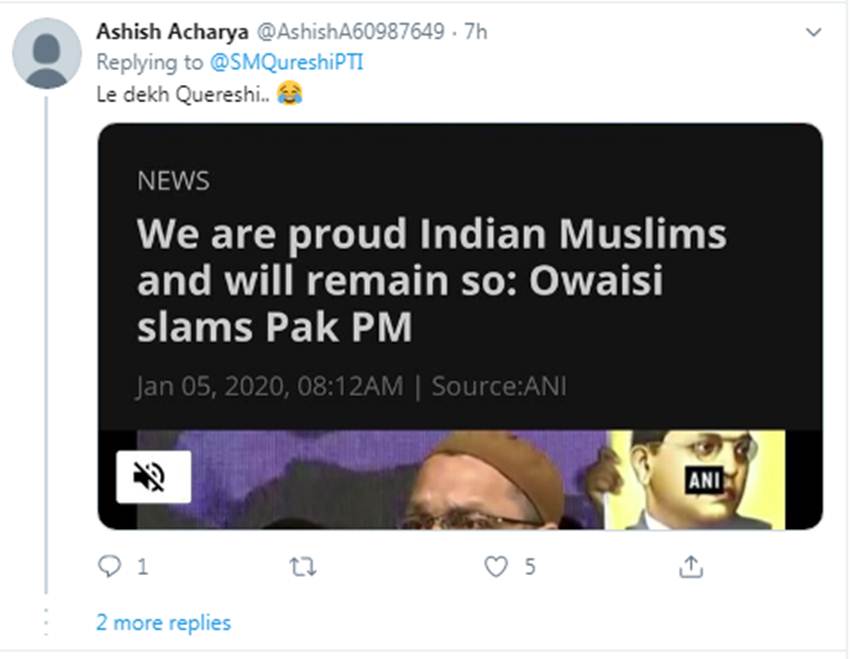Open the tweet options chevron dropdown
Image resolution: width=850 pixels, height=659 pixels.
[813, 33]
